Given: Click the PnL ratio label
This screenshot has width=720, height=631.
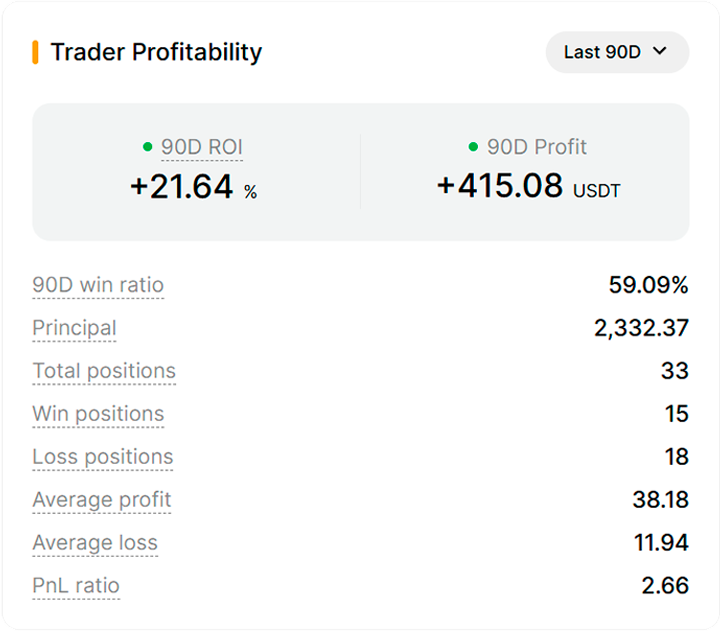Looking at the screenshot, I should (x=76, y=586).
